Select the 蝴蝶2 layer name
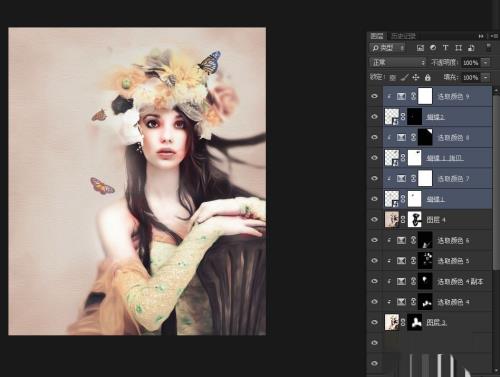This screenshot has height=377, width=500. [435, 117]
